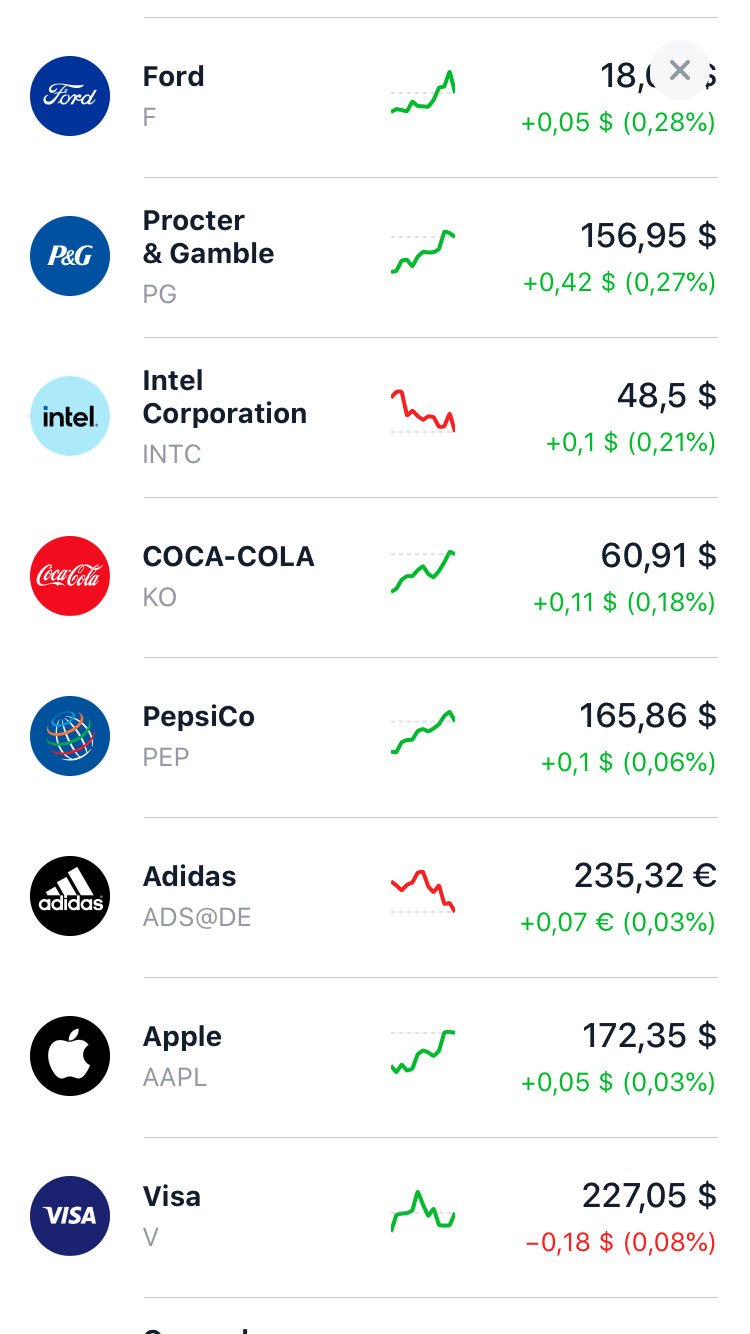The image size is (750, 1334).
Task: Select the Apple 172,35 $ price
Action: click(x=650, y=1036)
